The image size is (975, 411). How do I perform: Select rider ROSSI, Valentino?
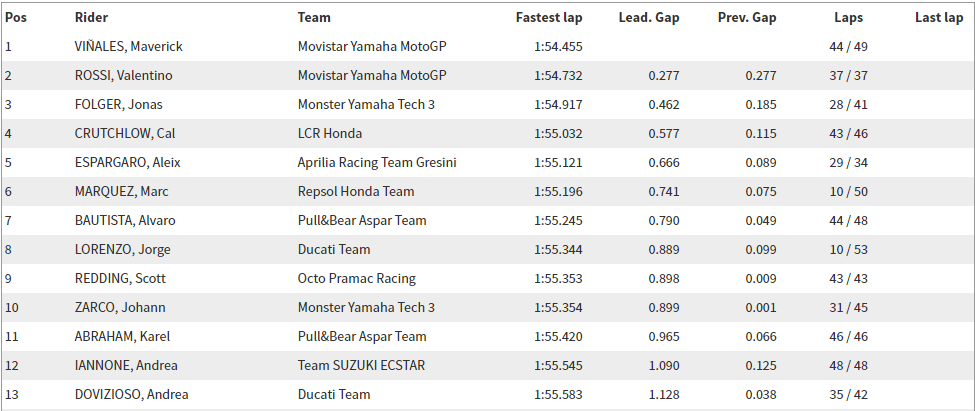pyautogui.click(x=123, y=76)
